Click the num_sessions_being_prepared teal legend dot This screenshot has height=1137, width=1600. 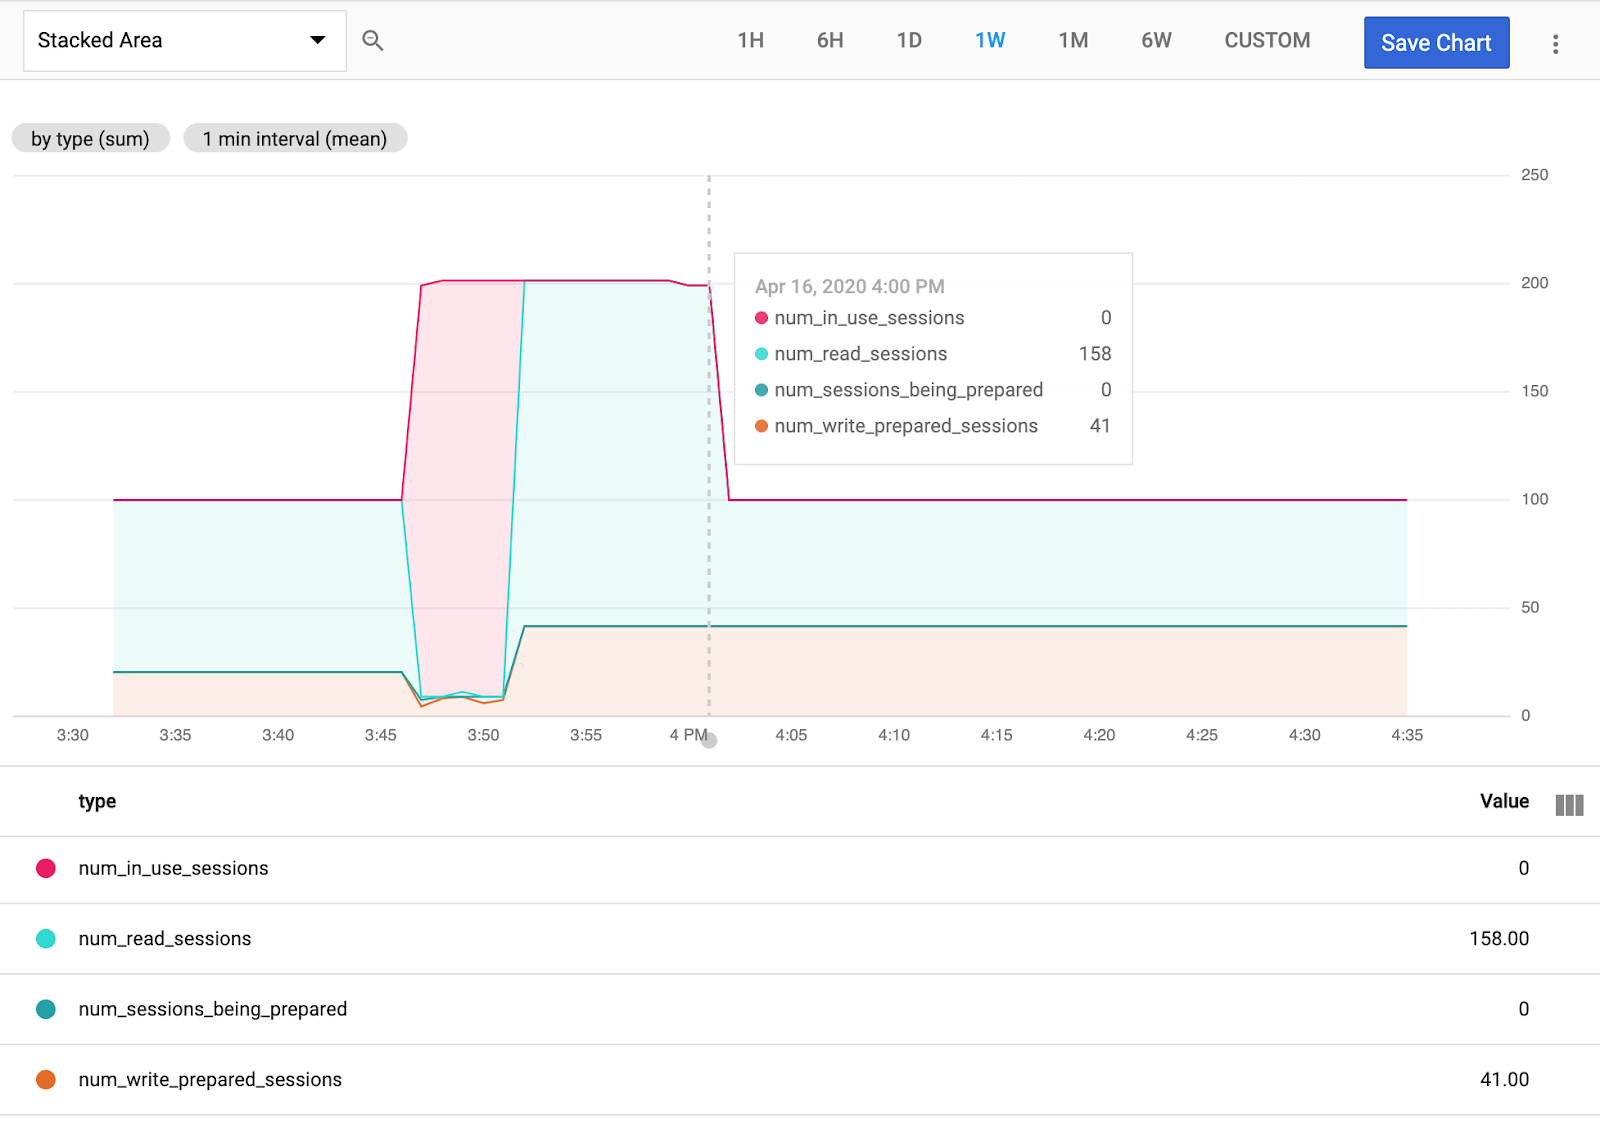tap(45, 1009)
